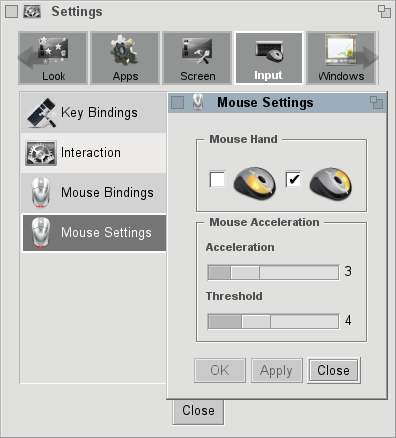This screenshot has height=438, width=396.
Task: Click the Settings window menu box
Action: click(11, 12)
